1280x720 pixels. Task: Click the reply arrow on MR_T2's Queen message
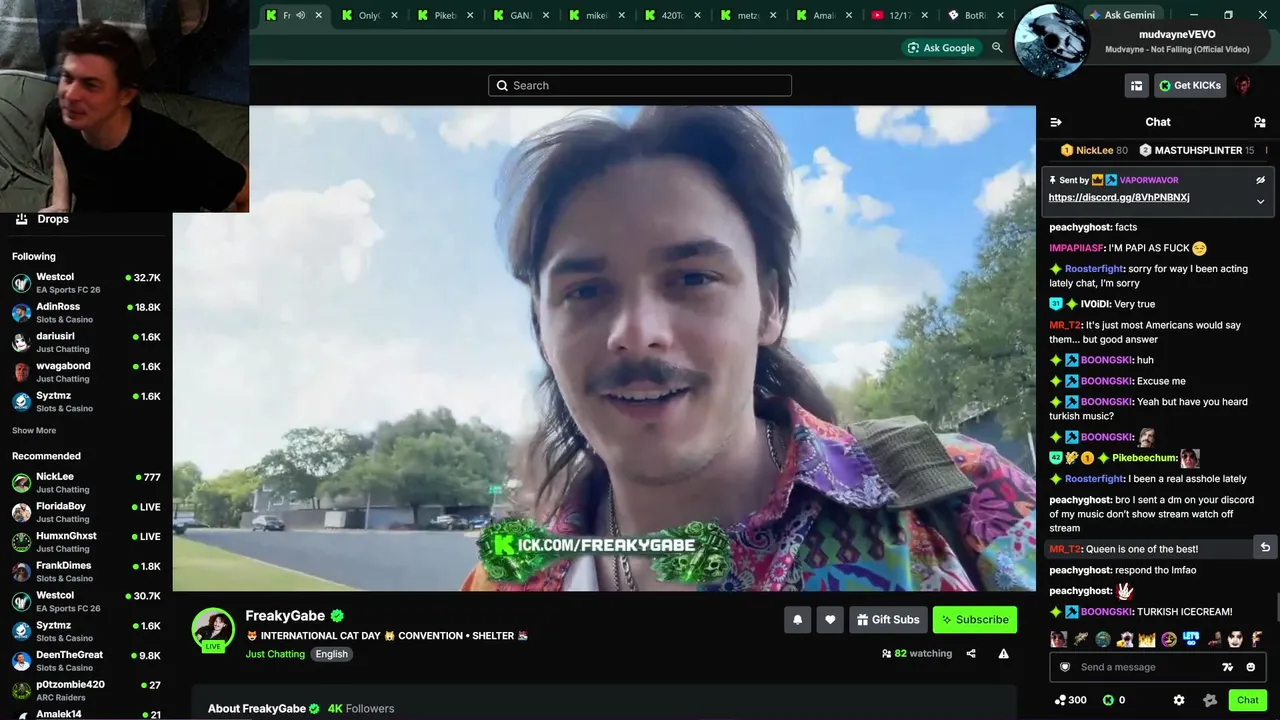1265,548
